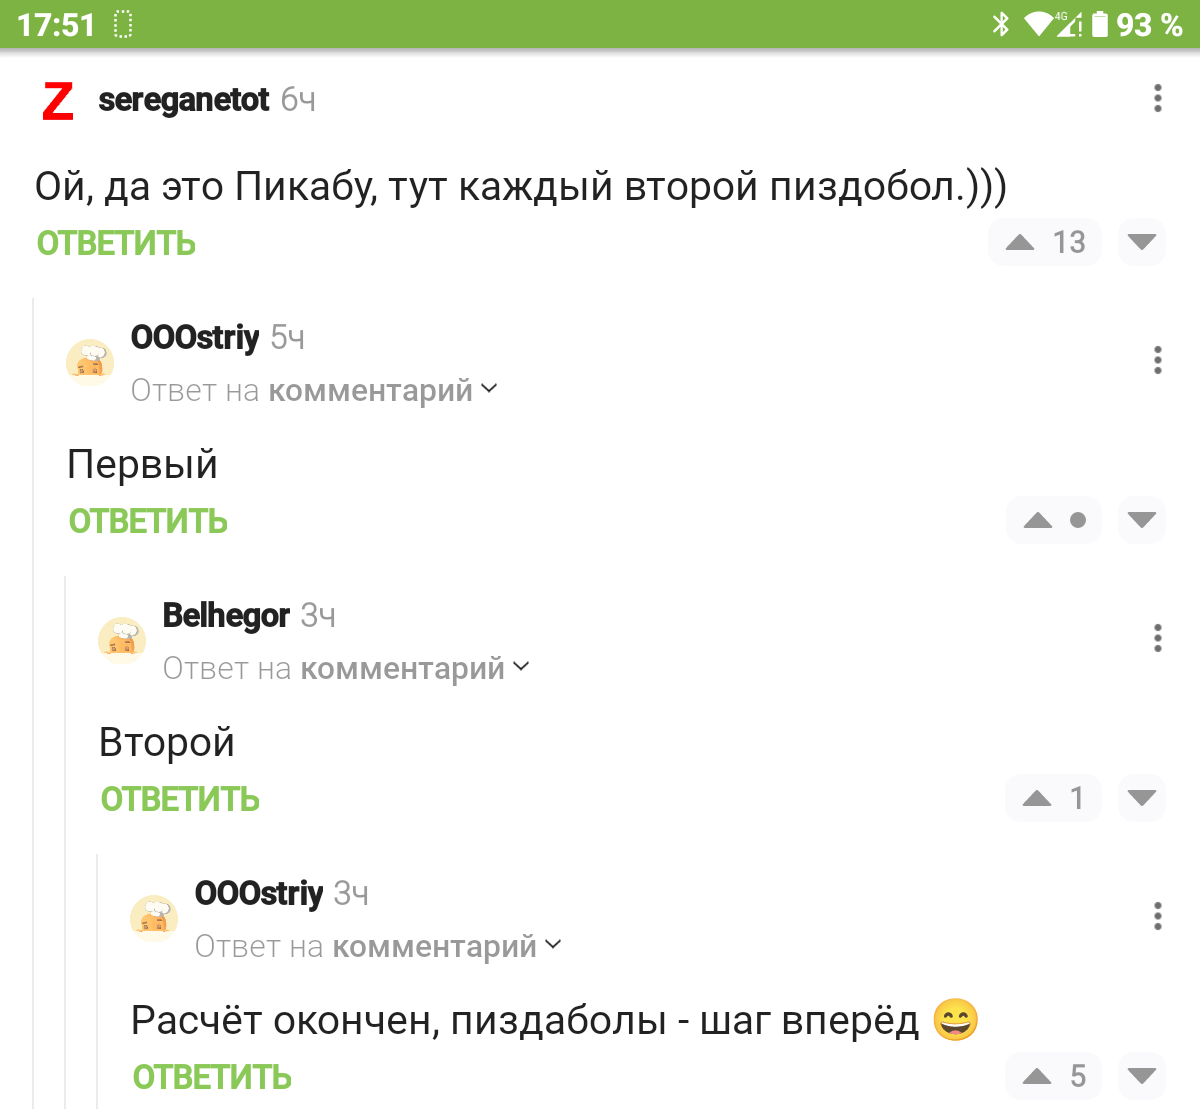Tap sereganetot's red Z avatar
The width and height of the screenshot is (1200, 1109).
coord(58,101)
